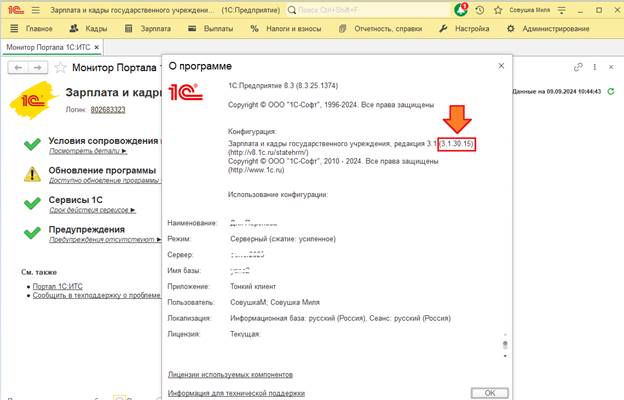Open Посмотреть детали link under Условия сопровождения
Viewport: 624px width, 400px height.
[88, 151]
